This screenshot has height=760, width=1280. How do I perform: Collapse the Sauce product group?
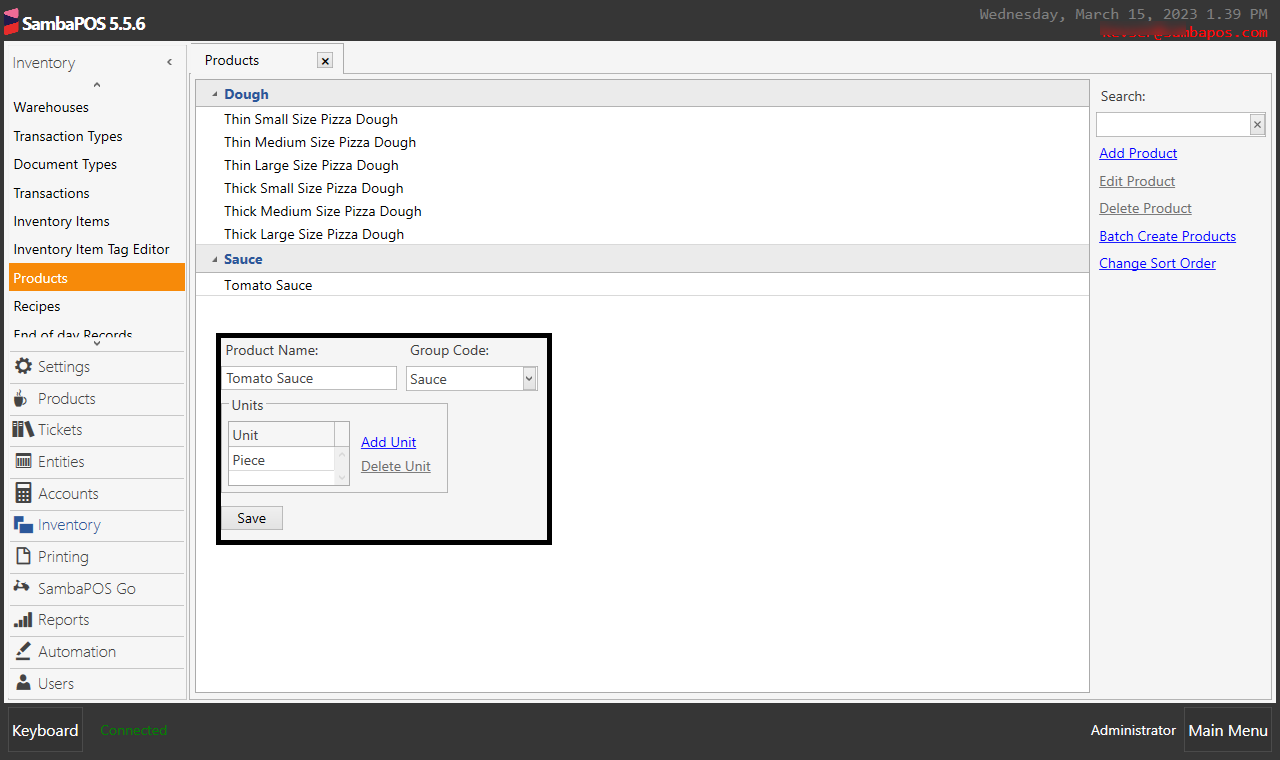(x=214, y=259)
